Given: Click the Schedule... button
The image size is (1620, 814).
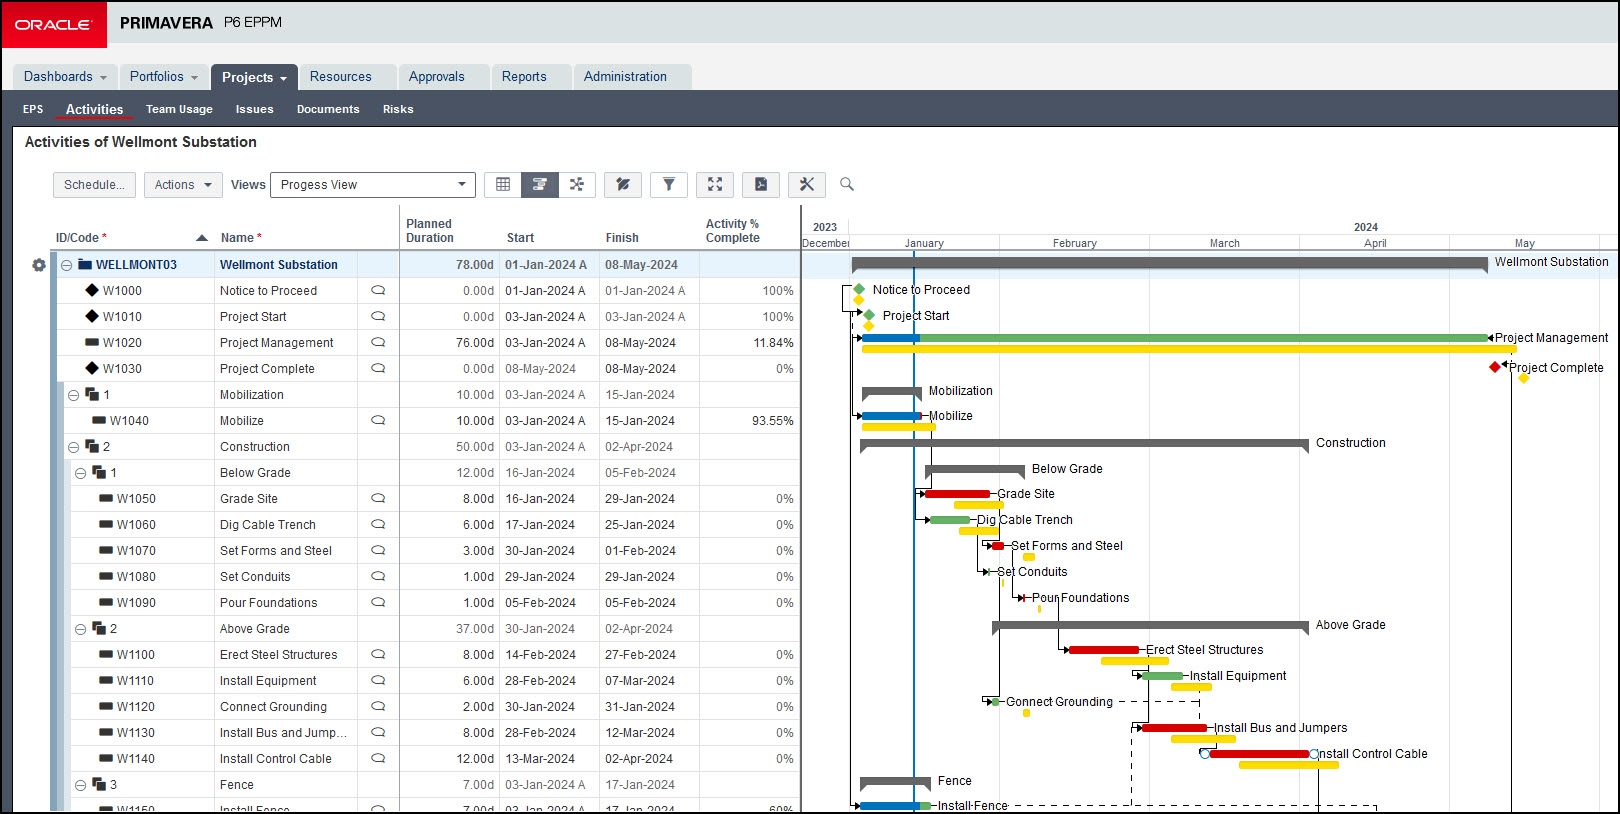Looking at the screenshot, I should point(94,185).
